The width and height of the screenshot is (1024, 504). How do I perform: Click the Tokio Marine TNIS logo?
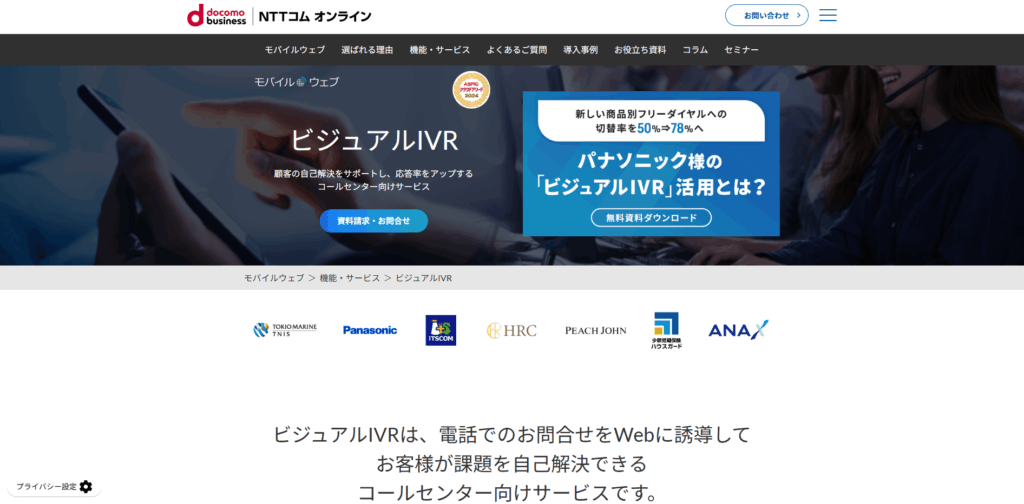(x=285, y=330)
